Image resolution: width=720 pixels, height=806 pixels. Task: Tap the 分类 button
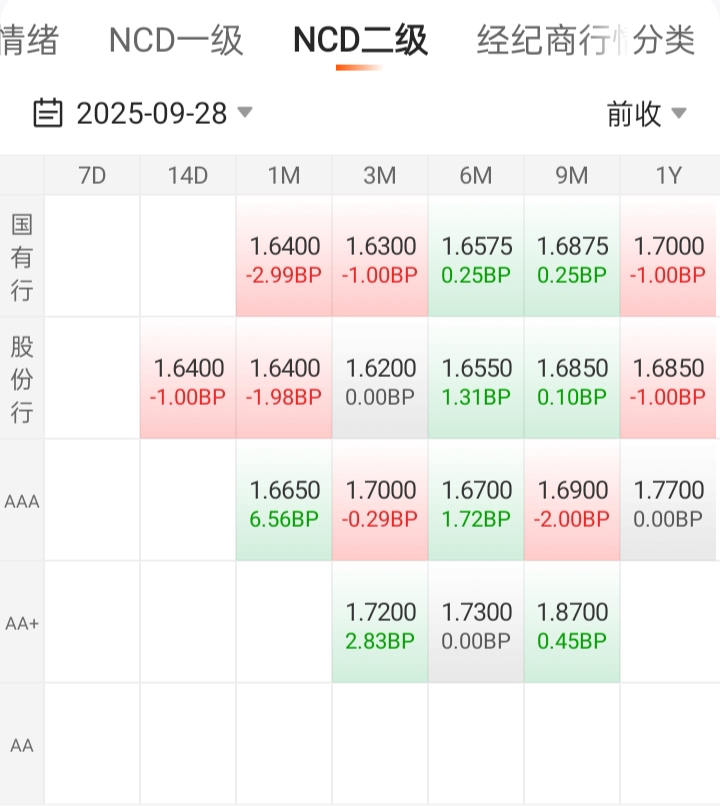click(664, 40)
